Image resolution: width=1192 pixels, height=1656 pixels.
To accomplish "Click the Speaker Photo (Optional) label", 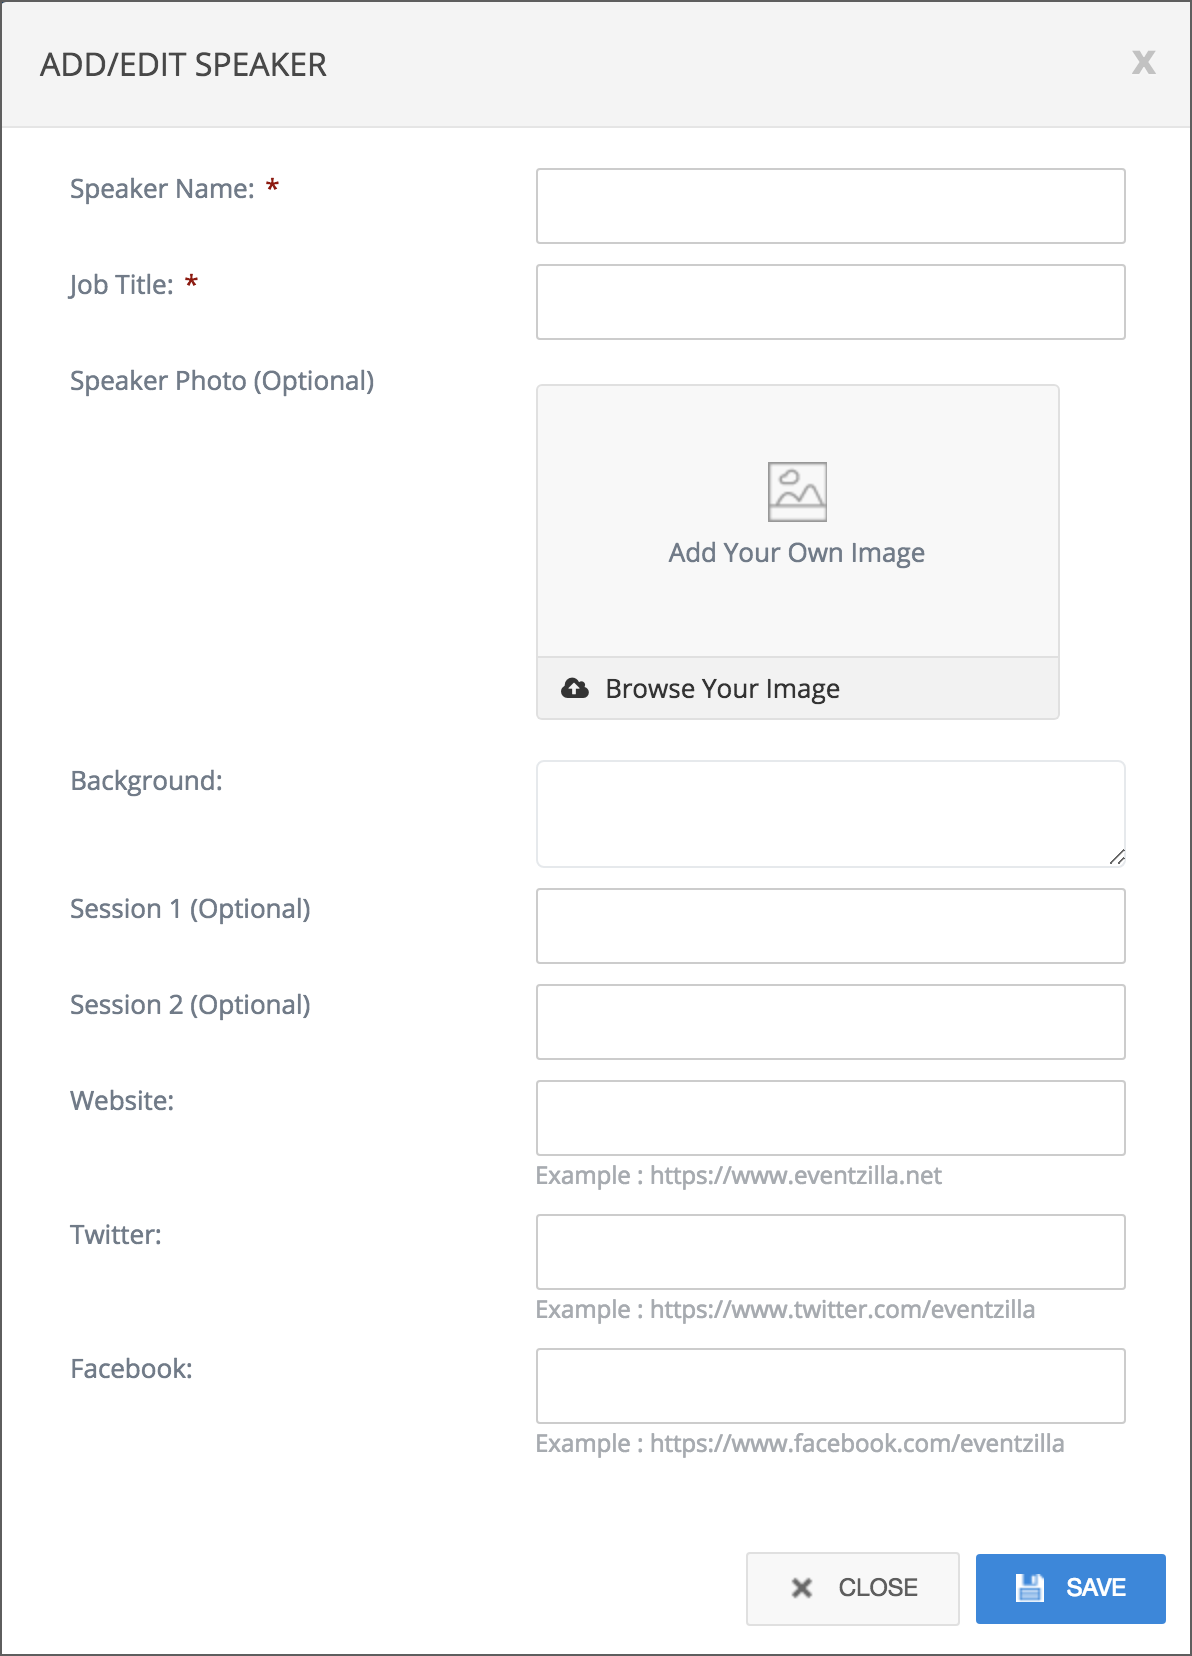I will click(222, 381).
